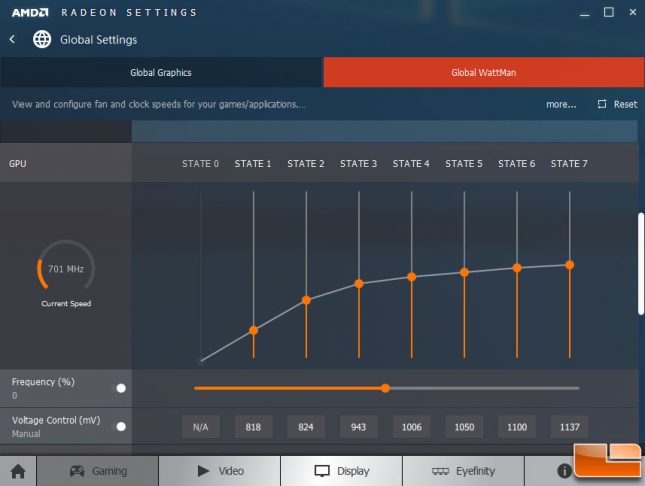645x486 pixels.
Task: Click the Gaming controller icon
Action: [77, 471]
